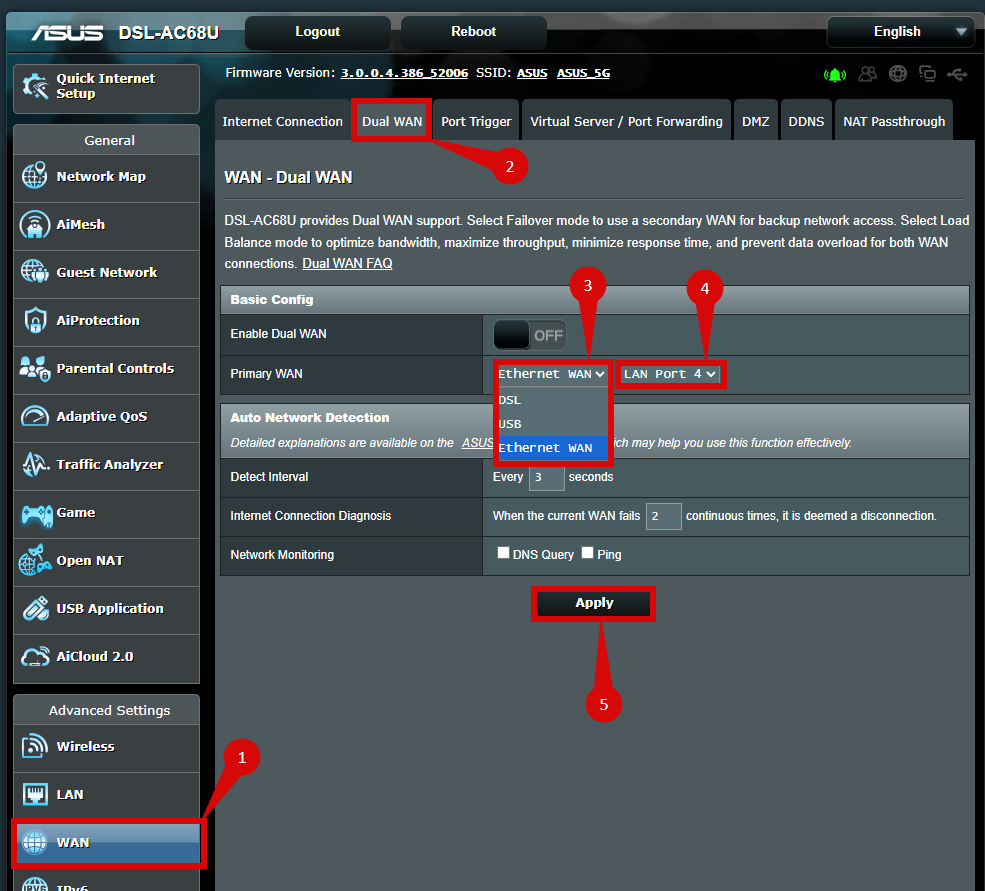Open the Dual WAN FAQ link
Image resolution: width=985 pixels, height=891 pixels.
click(347, 264)
